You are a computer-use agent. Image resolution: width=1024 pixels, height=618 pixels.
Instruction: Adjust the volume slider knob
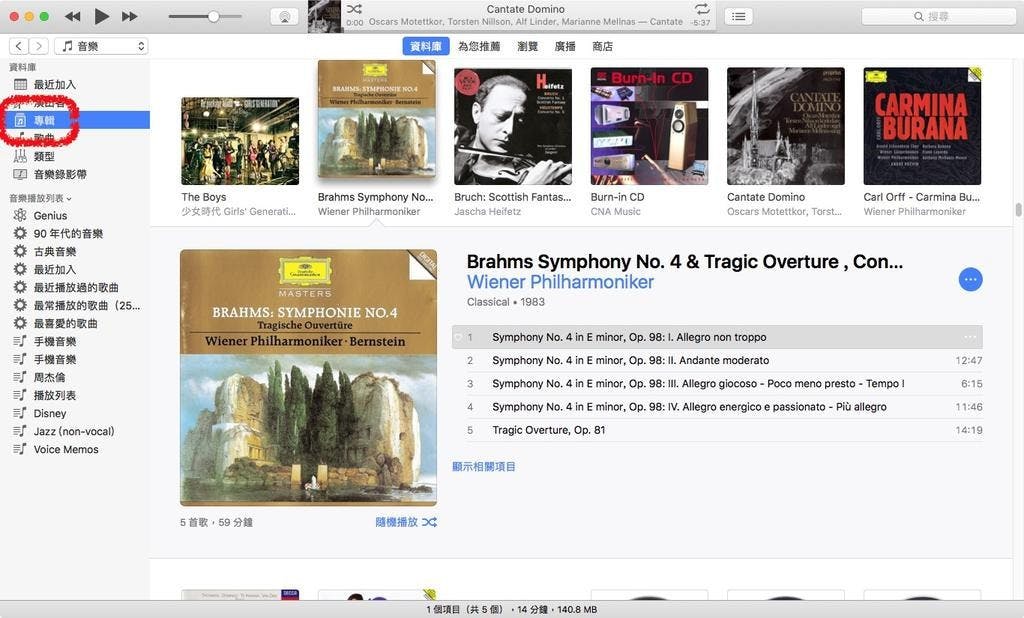coord(214,16)
